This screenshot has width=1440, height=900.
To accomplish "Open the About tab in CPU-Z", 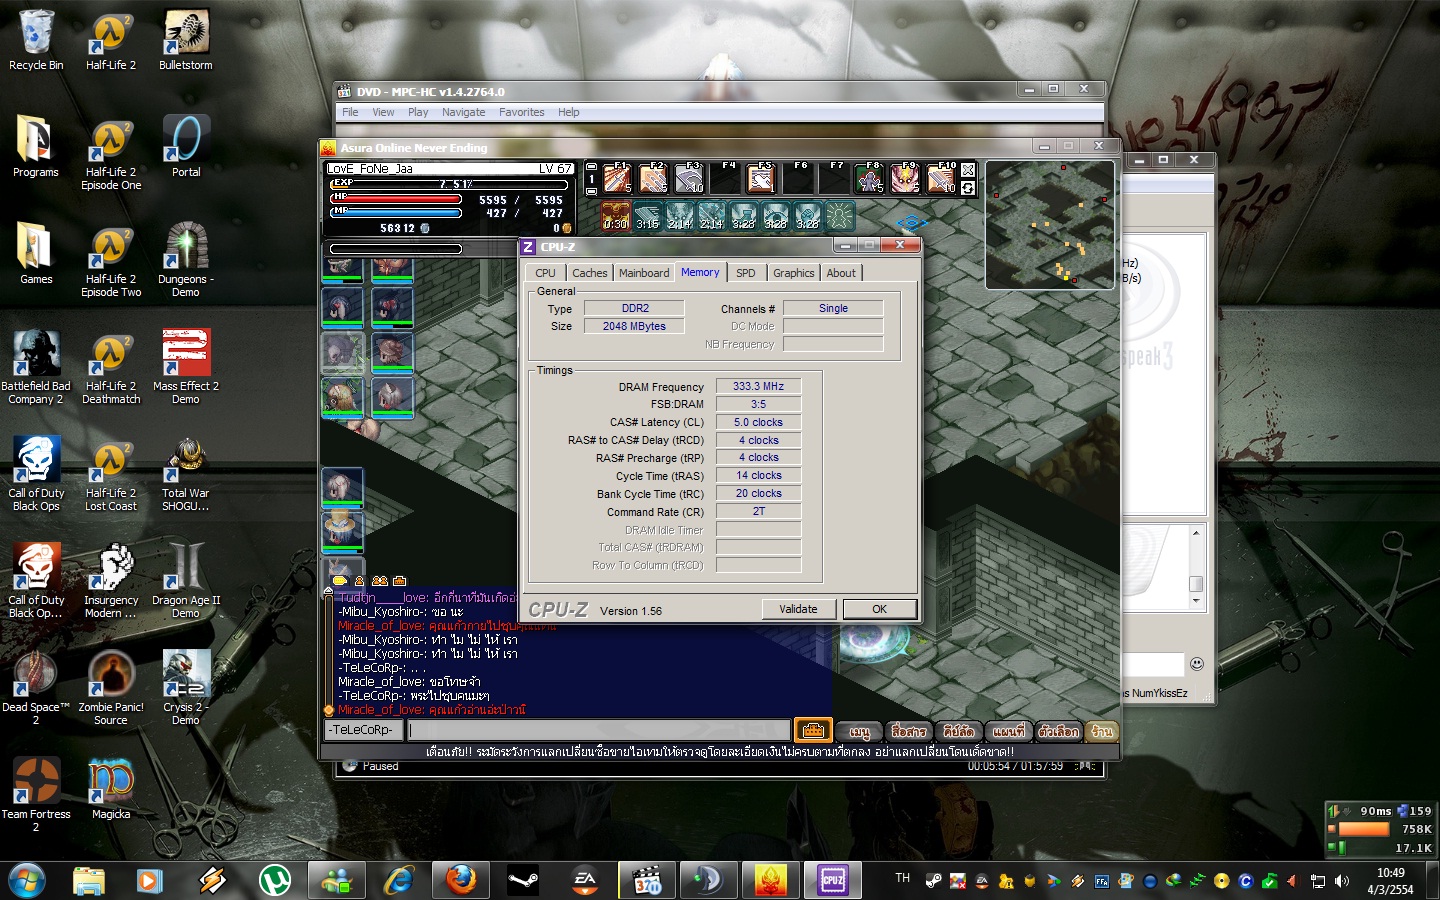I will 841,273.
